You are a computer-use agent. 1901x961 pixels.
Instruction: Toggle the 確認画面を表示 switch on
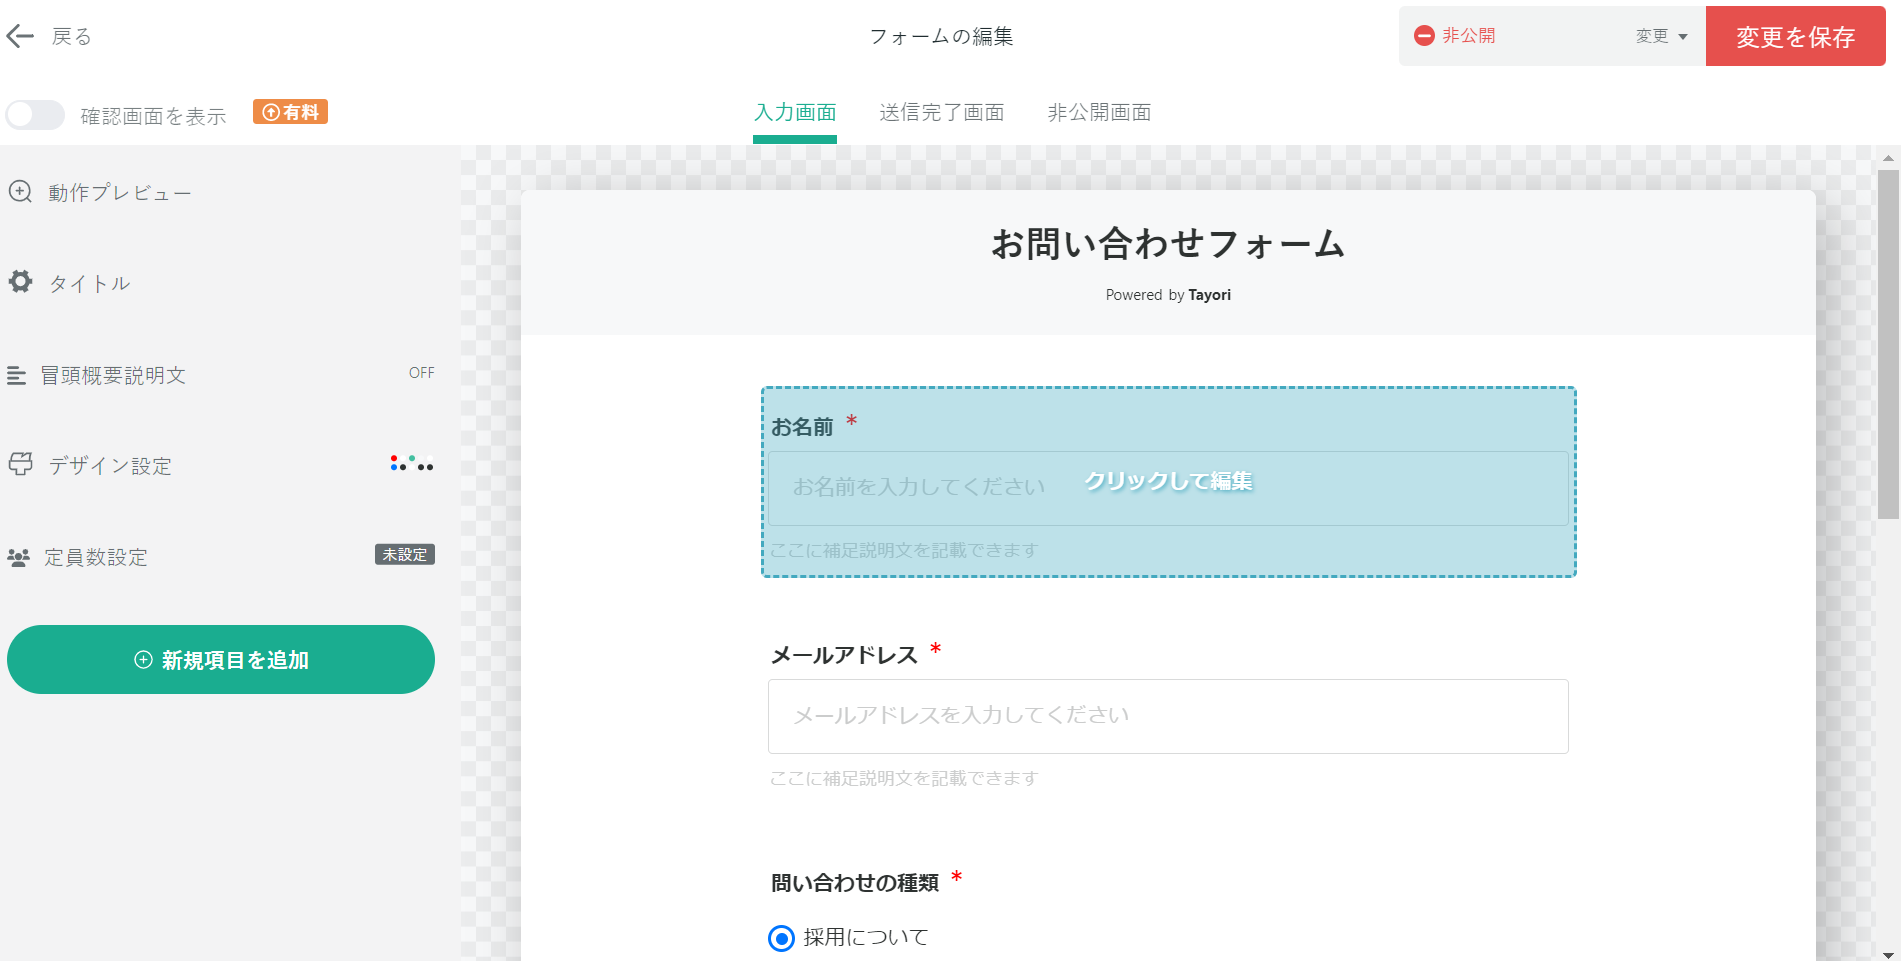tap(35, 115)
